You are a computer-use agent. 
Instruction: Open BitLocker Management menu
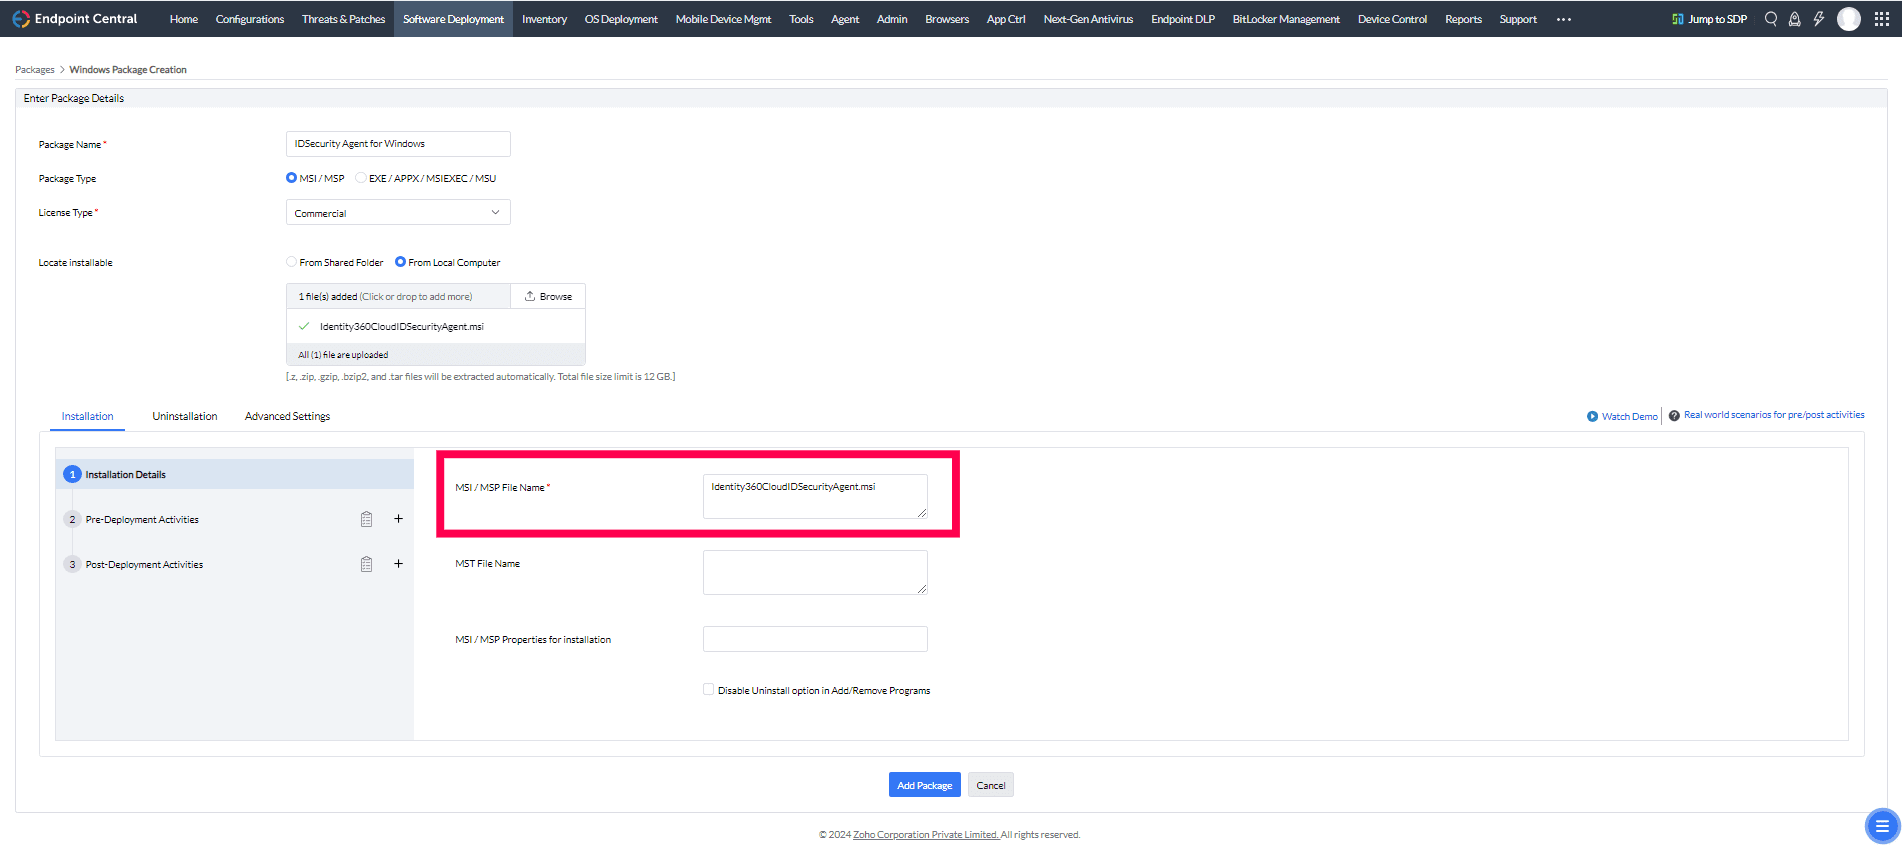(x=1286, y=19)
